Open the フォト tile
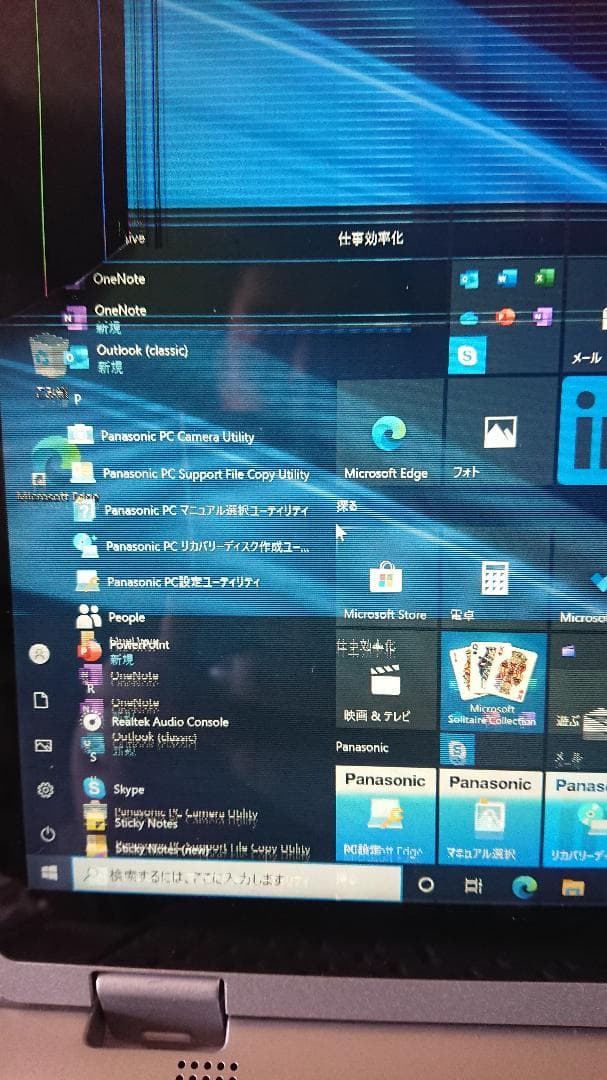The width and height of the screenshot is (607, 1080). pyautogui.click(x=501, y=433)
